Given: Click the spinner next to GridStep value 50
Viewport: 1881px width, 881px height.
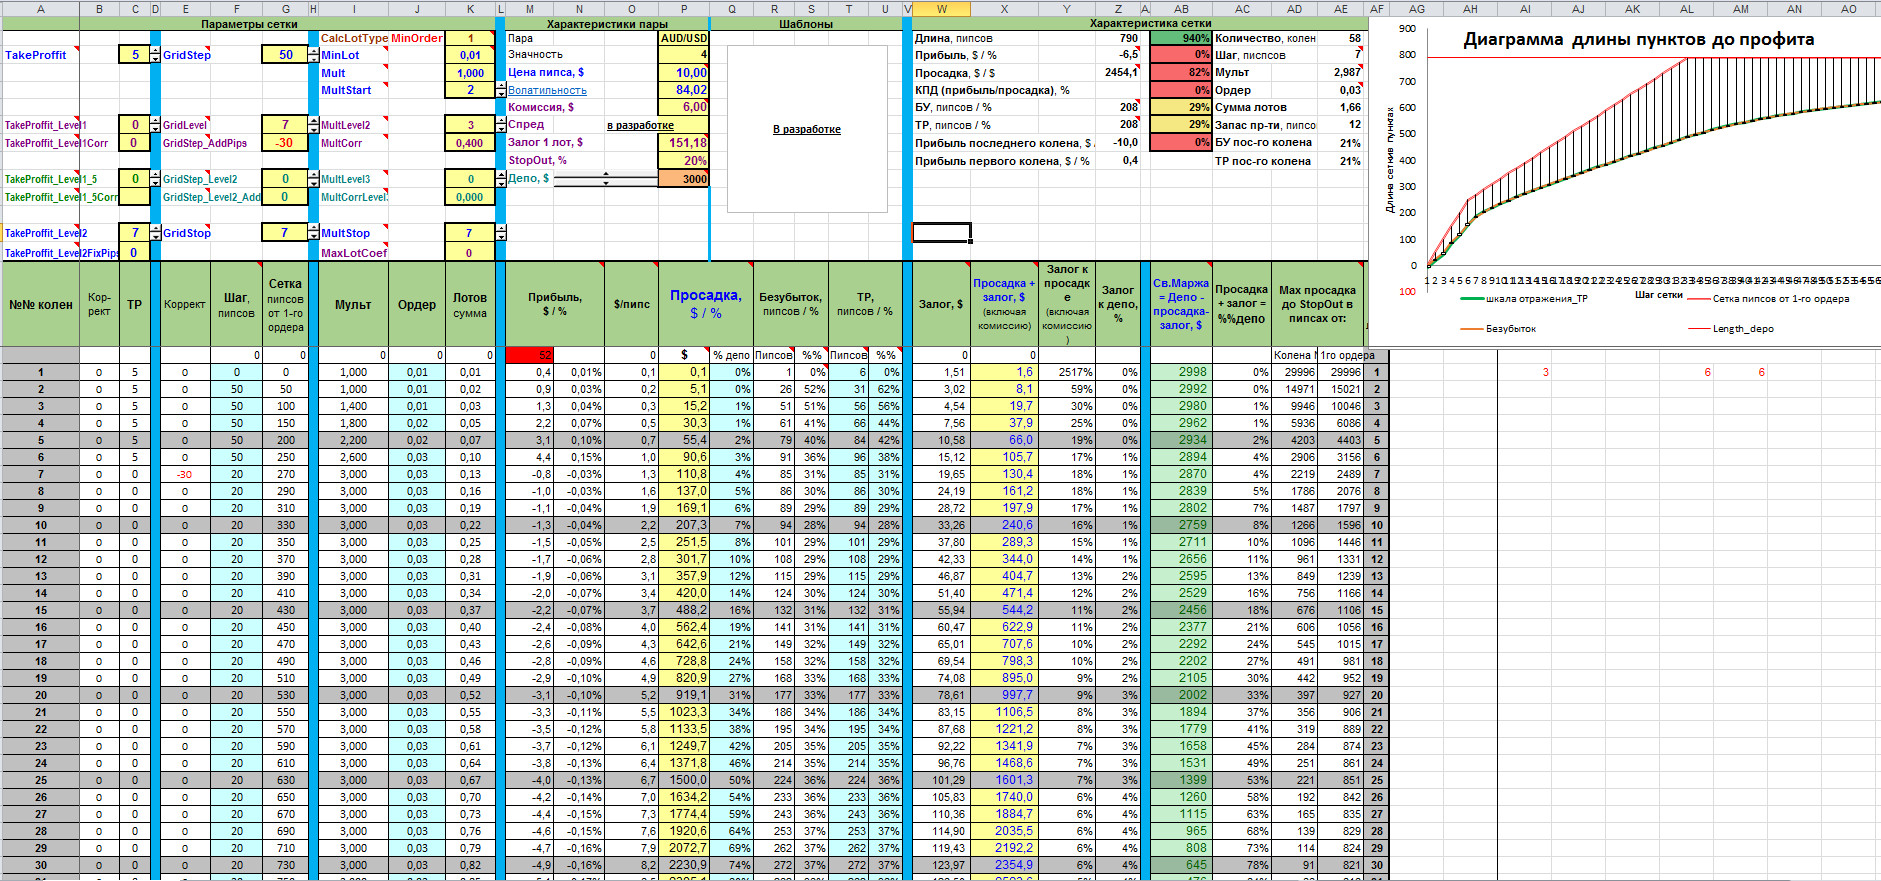Looking at the screenshot, I should pyautogui.click(x=313, y=55).
